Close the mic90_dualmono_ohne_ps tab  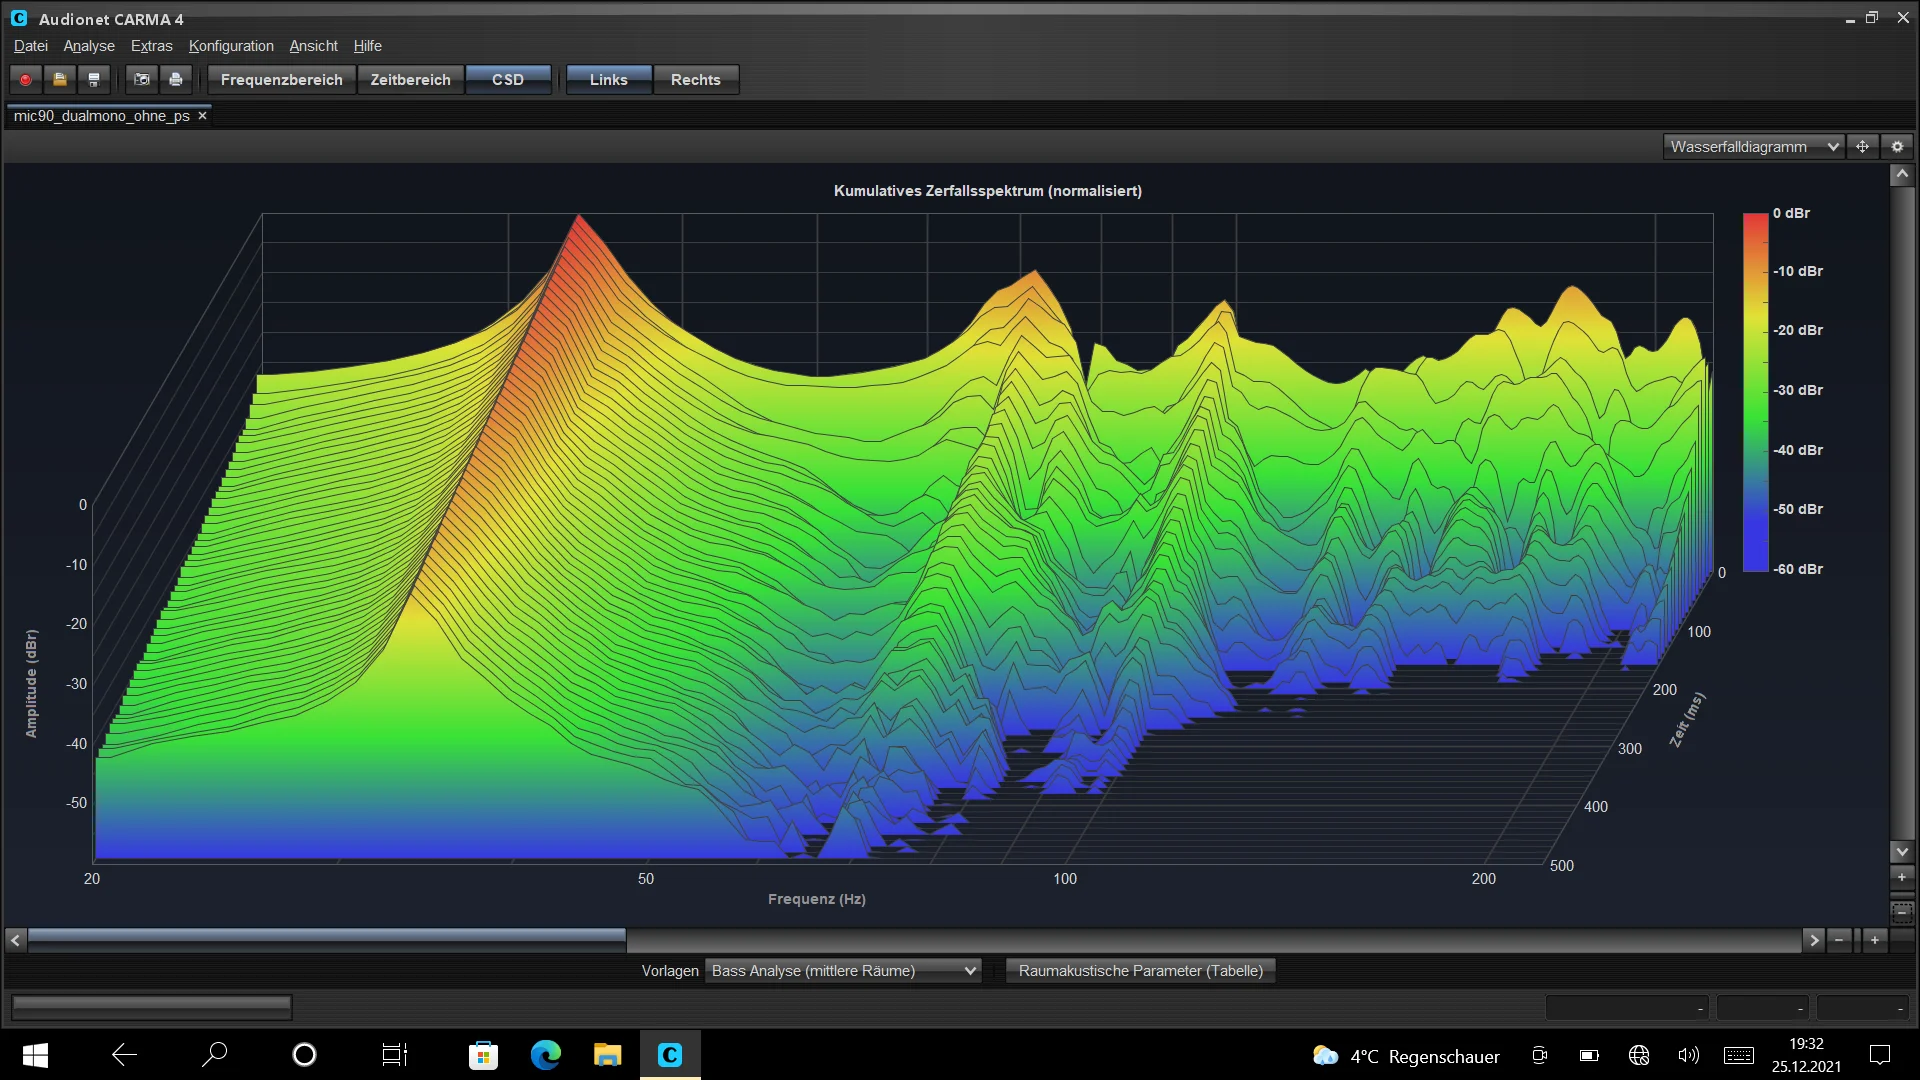[202, 116]
